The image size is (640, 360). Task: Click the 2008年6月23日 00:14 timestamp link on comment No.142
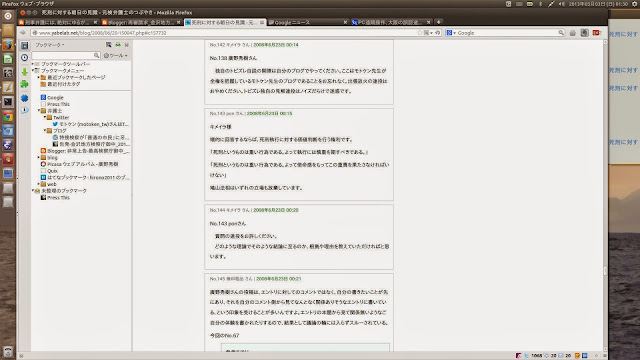click(276, 45)
